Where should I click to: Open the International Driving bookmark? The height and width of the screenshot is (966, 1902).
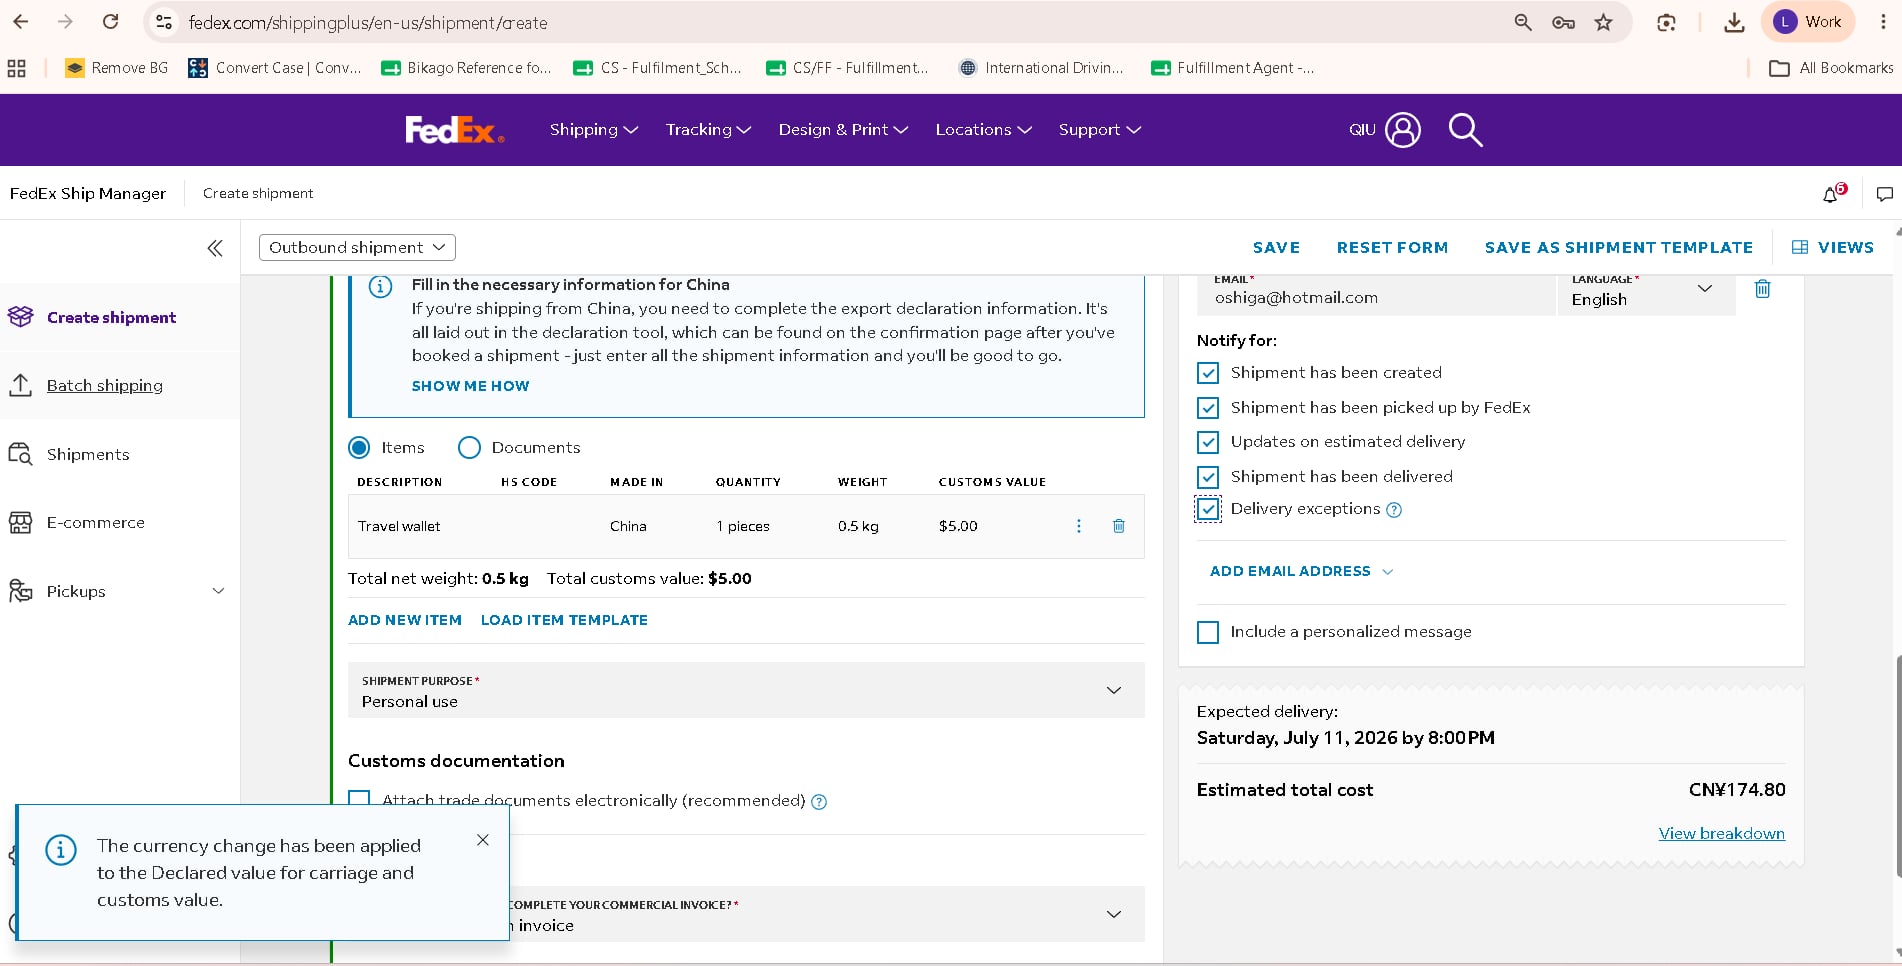[x=1041, y=68]
